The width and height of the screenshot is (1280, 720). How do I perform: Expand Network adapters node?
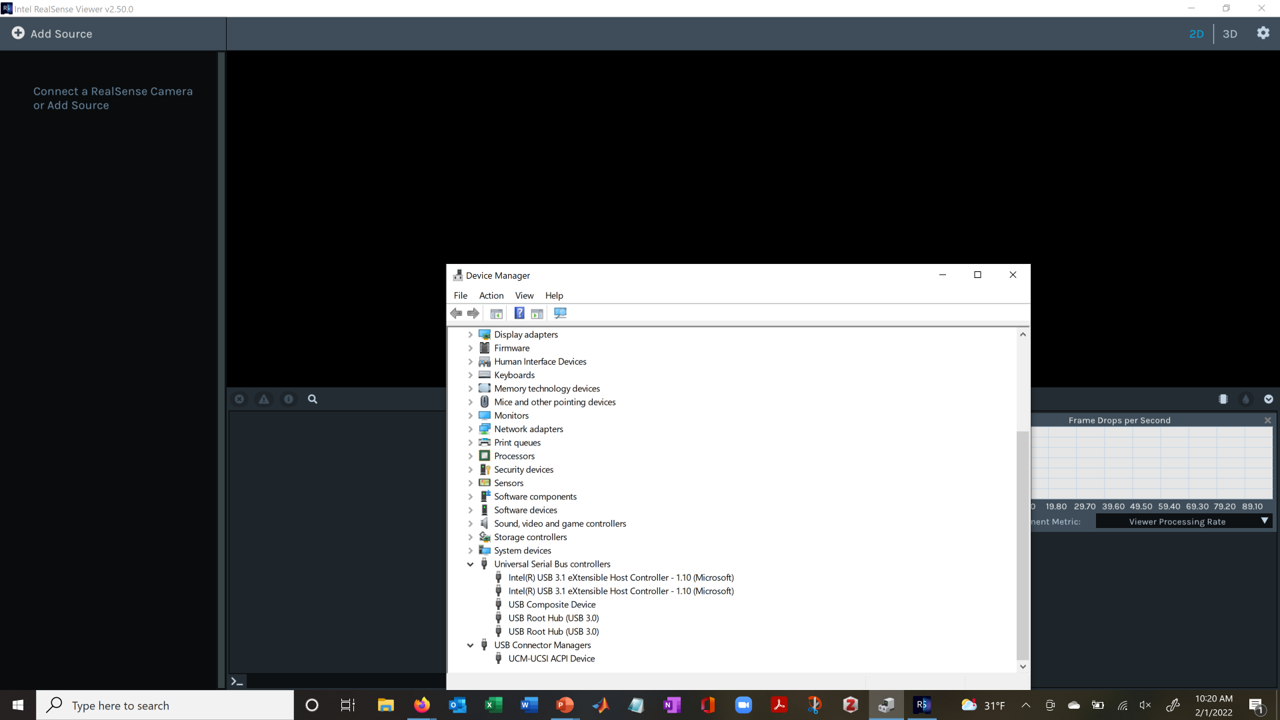(470, 429)
